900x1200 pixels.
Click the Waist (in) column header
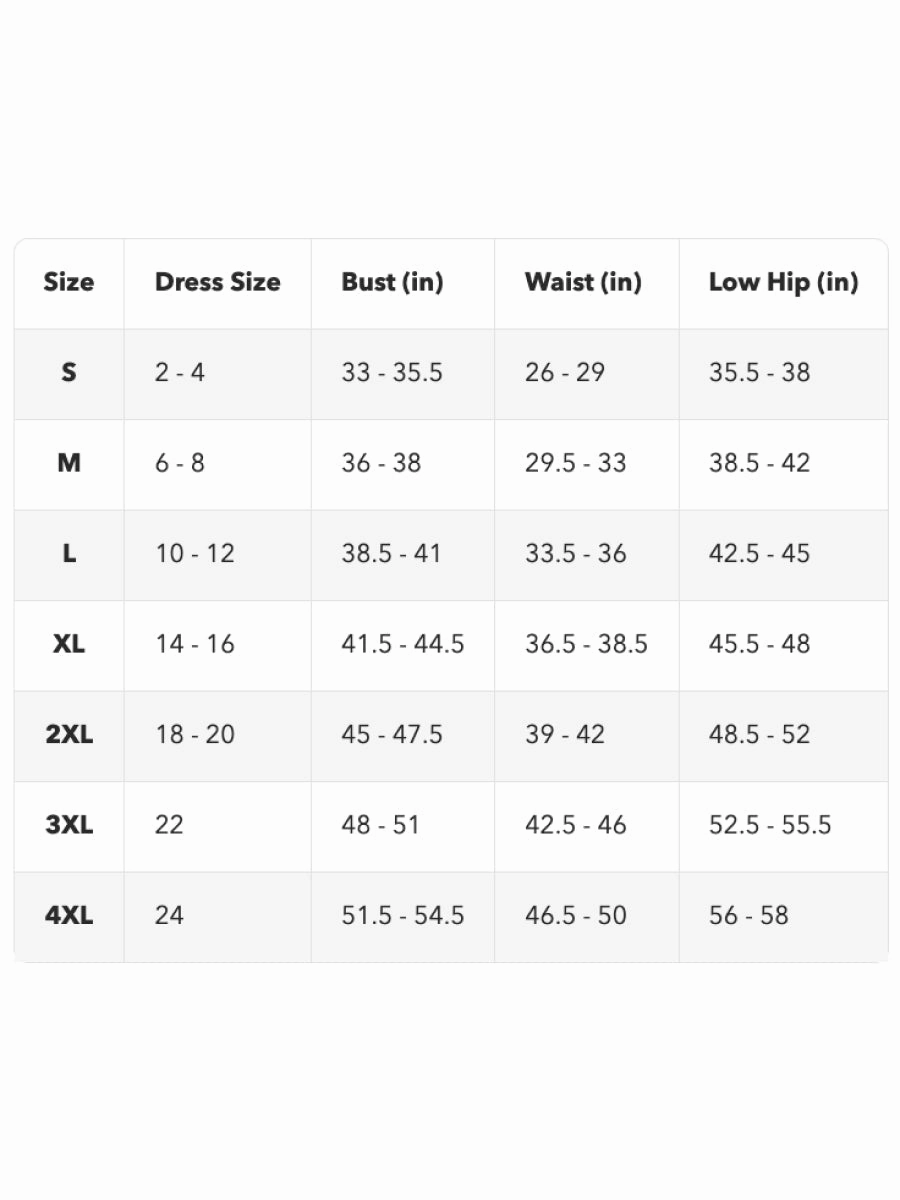pos(583,282)
